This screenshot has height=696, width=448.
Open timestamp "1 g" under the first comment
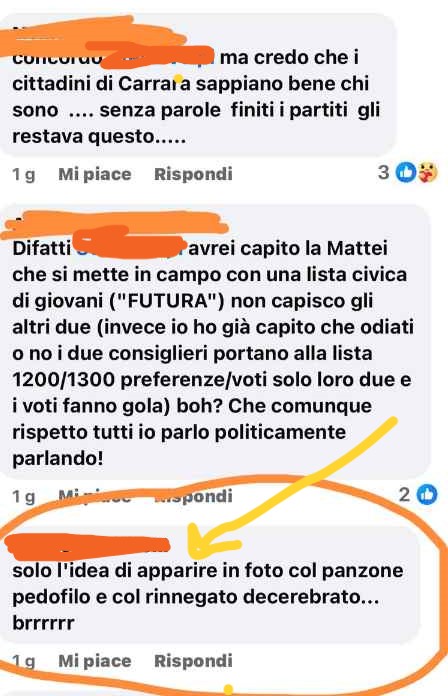tap(24, 174)
